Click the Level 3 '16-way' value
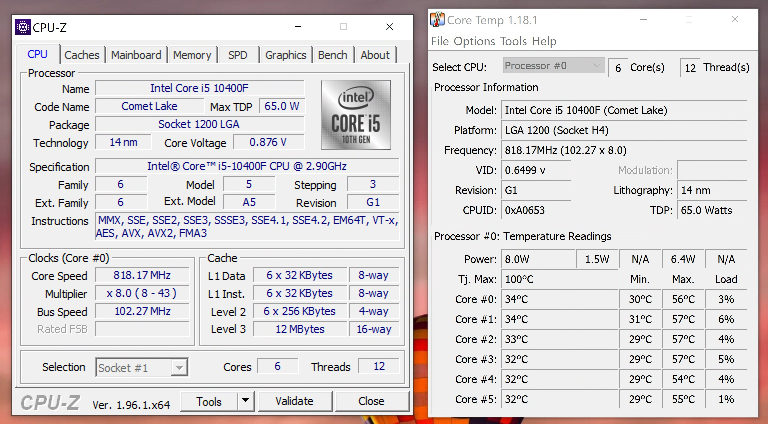 tap(374, 329)
